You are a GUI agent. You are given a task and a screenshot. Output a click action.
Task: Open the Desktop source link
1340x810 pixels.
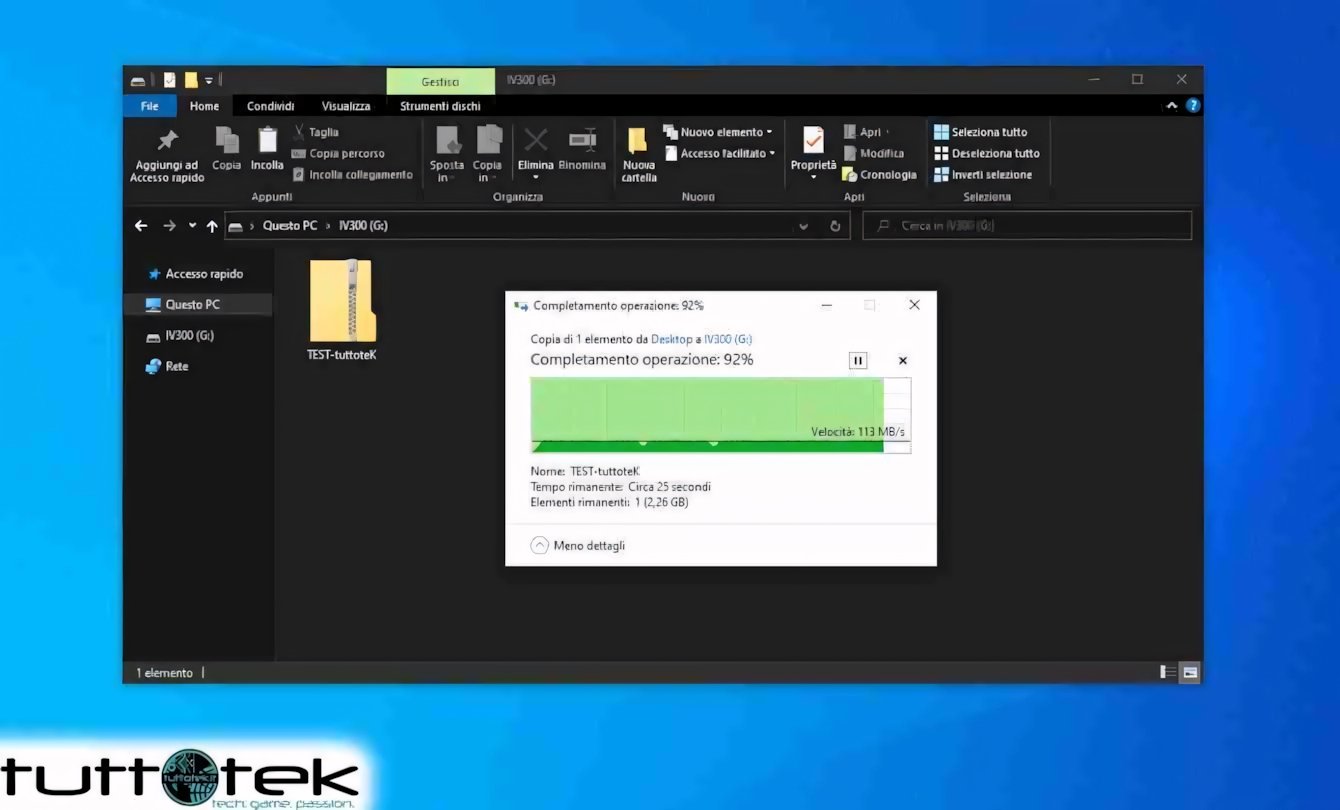coord(672,340)
